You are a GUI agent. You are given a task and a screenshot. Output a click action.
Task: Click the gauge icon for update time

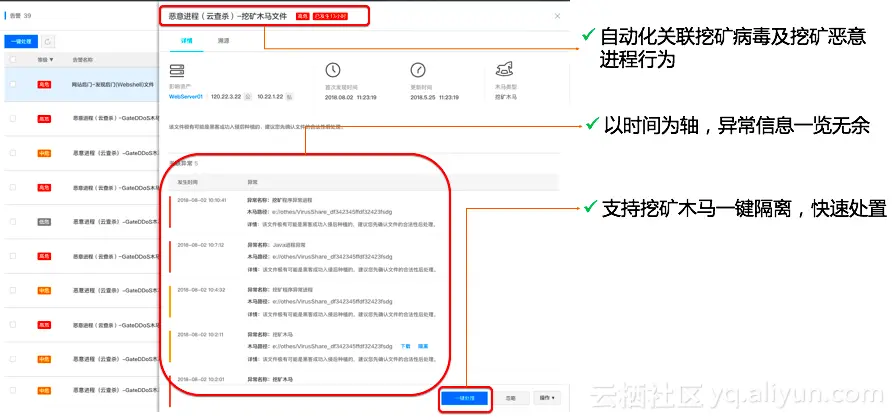418,70
